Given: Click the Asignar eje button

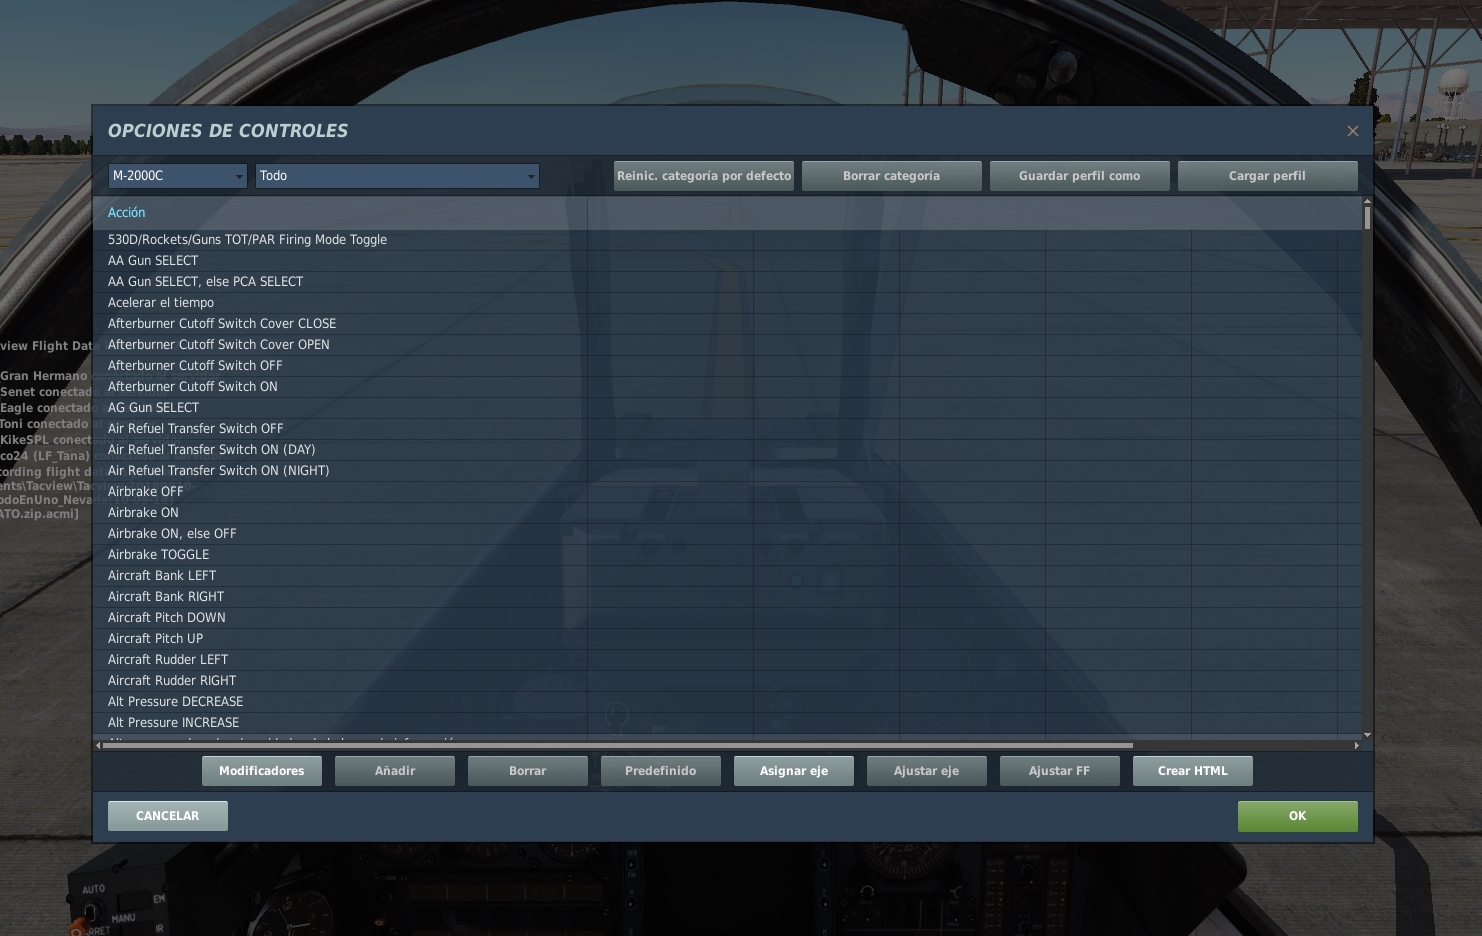Looking at the screenshot, I should click(x=794, y=771).
